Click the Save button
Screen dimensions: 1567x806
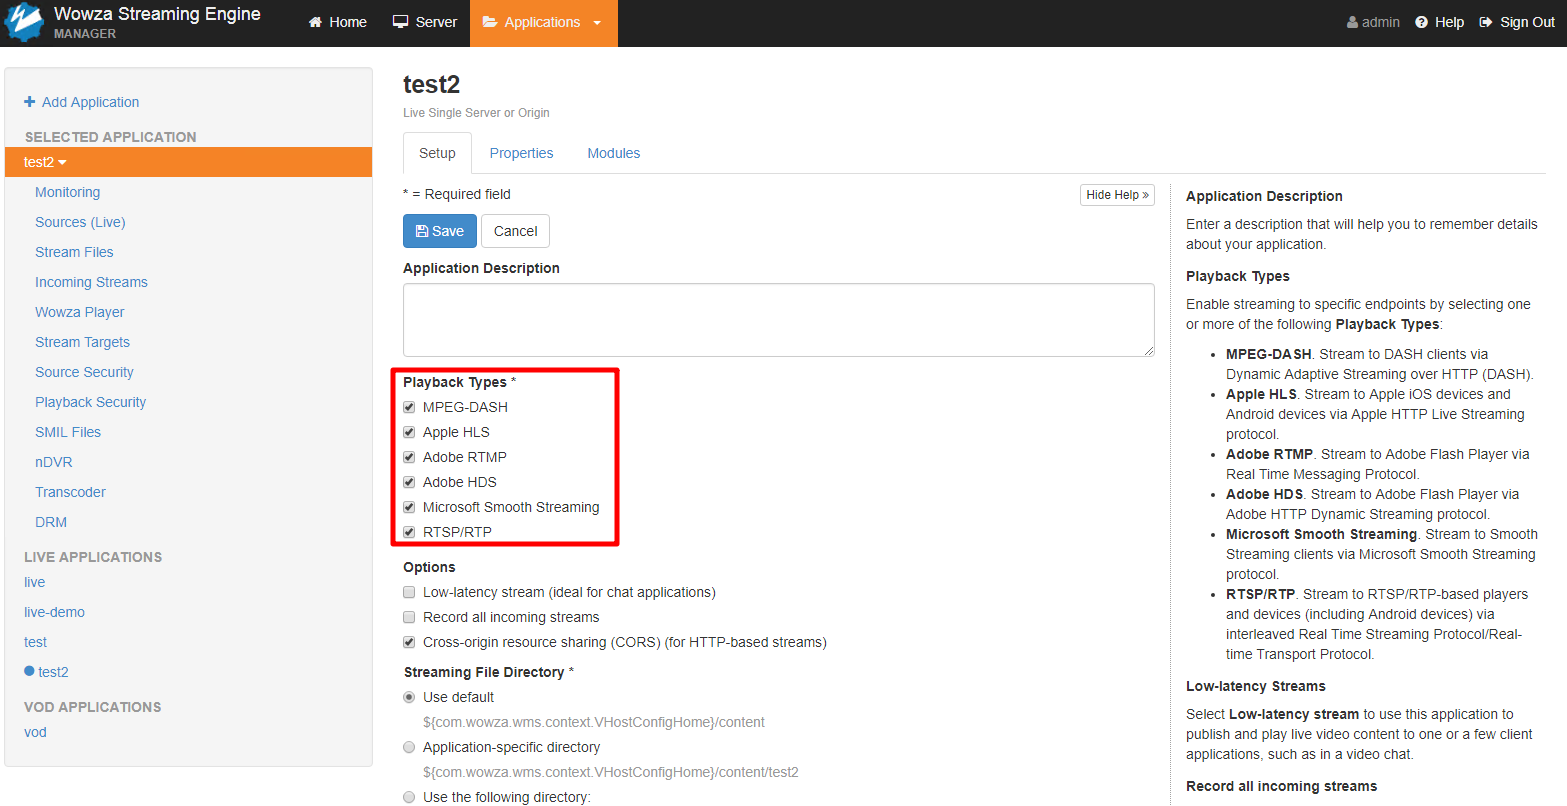click(x=440, y=231)
